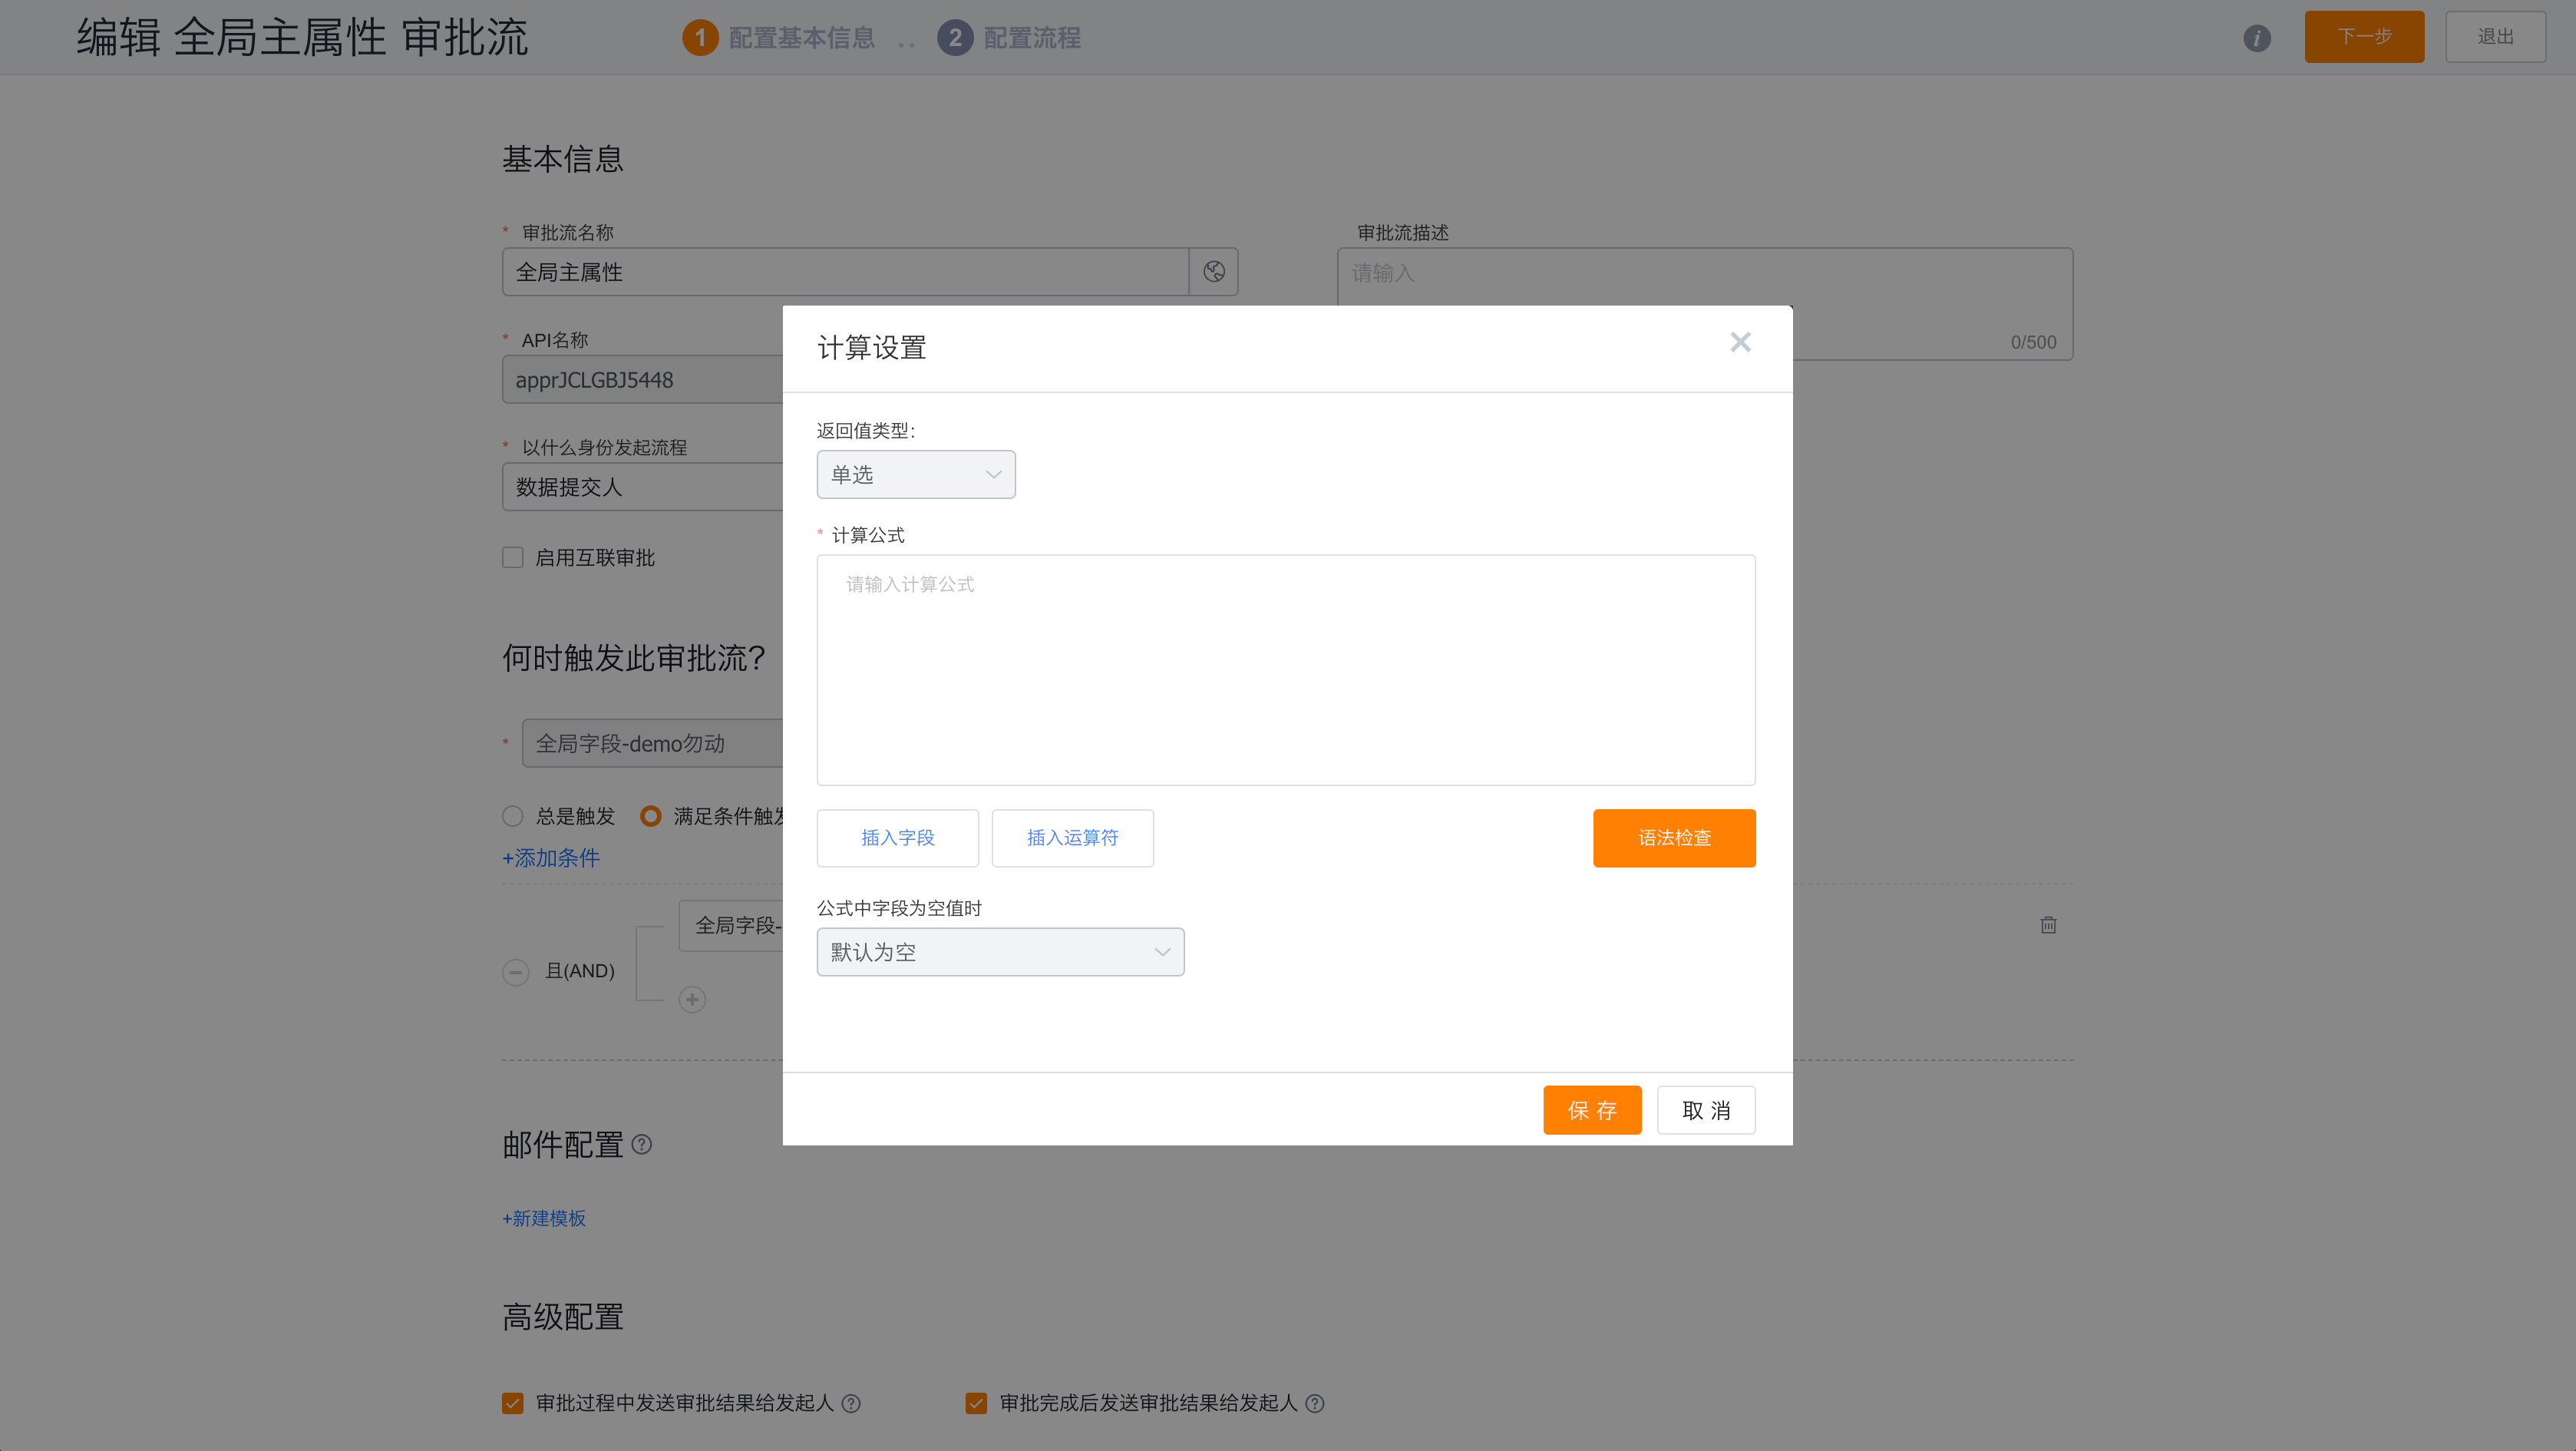Click the globe icon beside 审批流名称
This screenshot has width=2576, height=1451.
pyautogui.click(x=1213, y=272)
